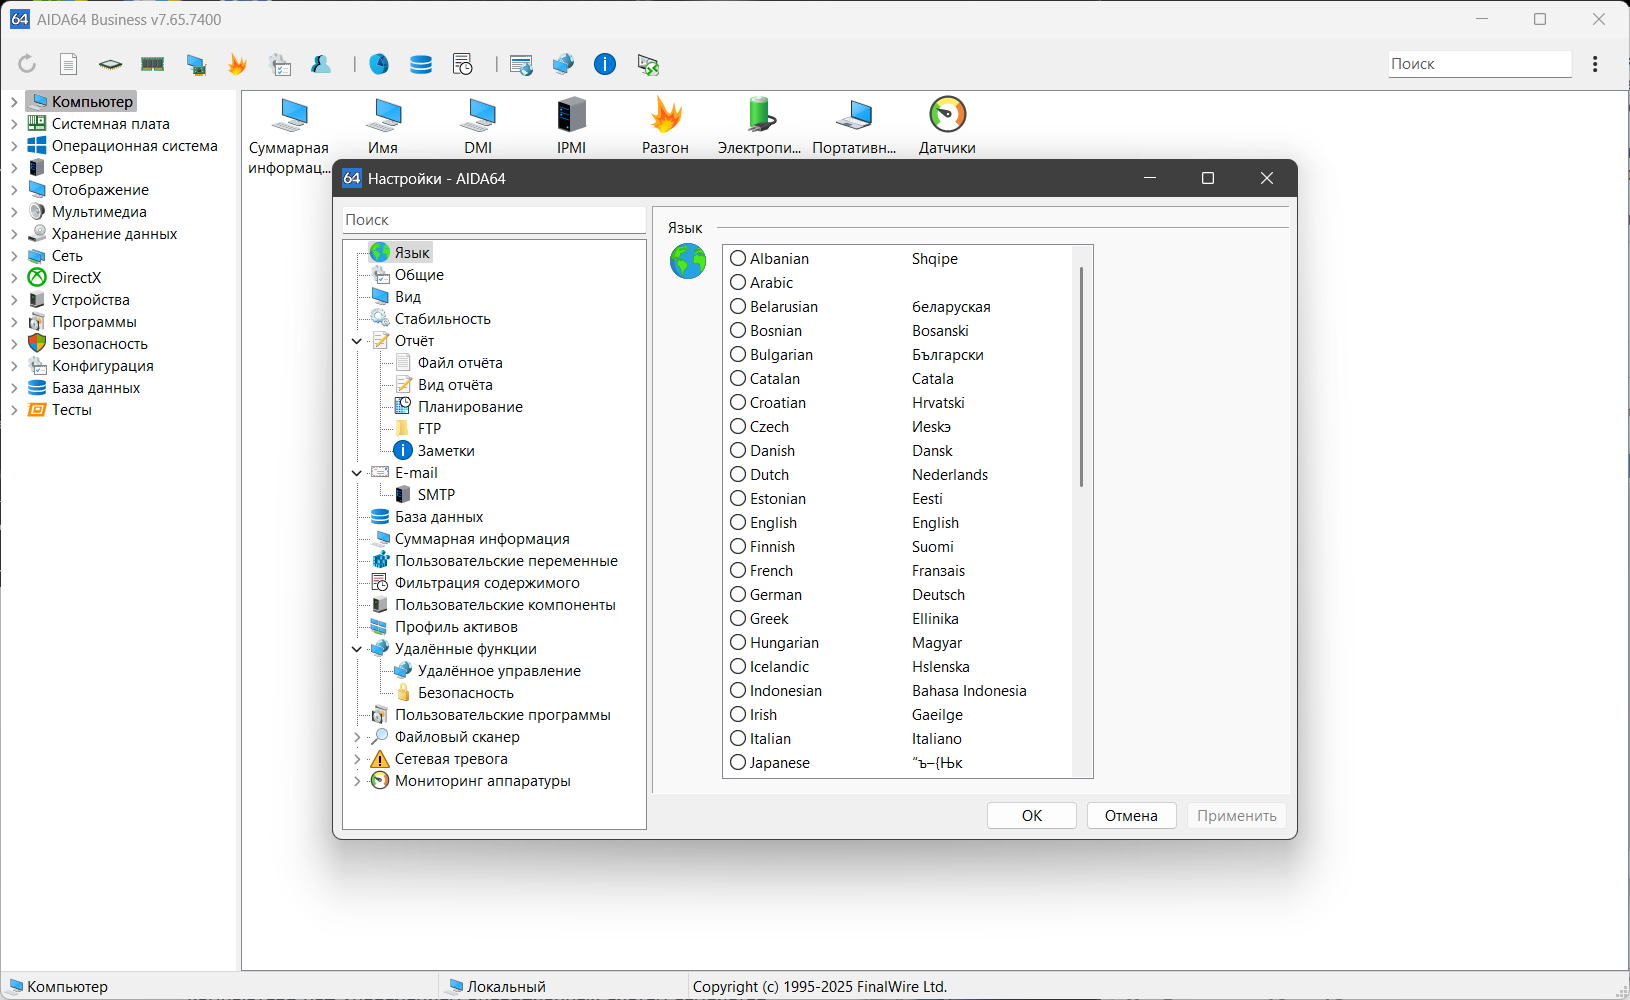
Task: Expand the Файловый сканер node
Action: click(x=357, y=737)
